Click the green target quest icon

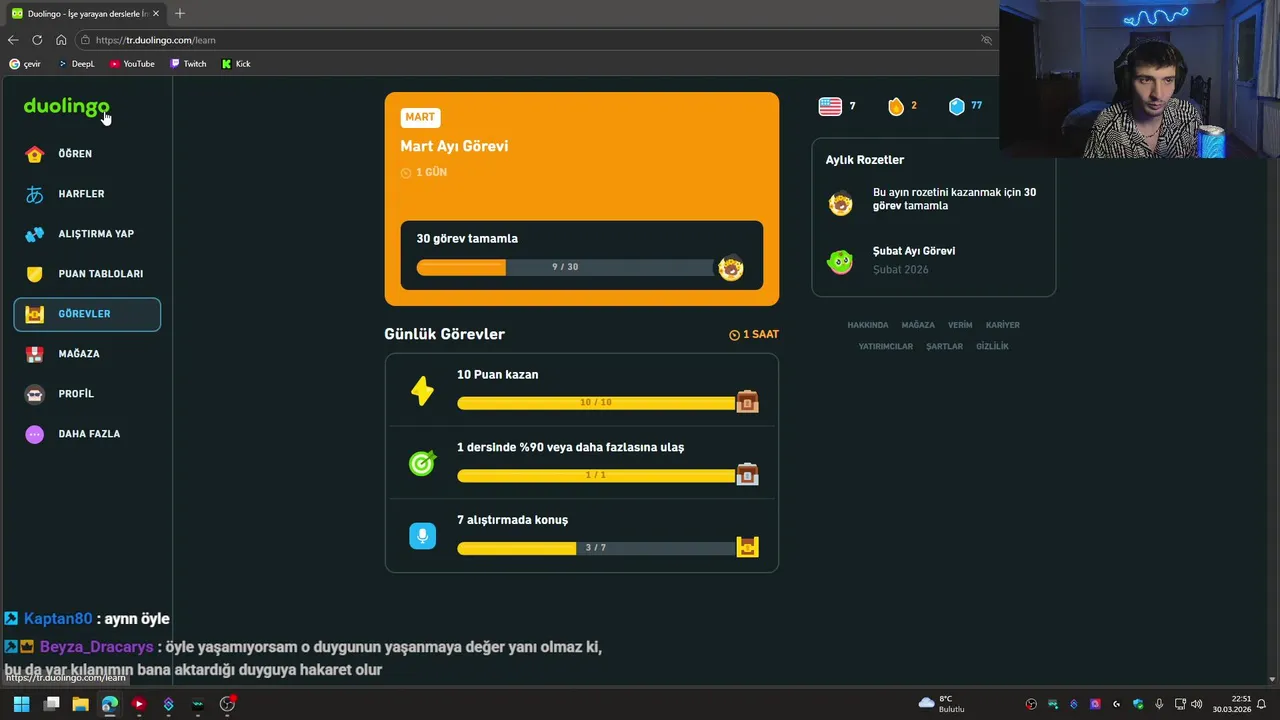[x=422, y=463]
